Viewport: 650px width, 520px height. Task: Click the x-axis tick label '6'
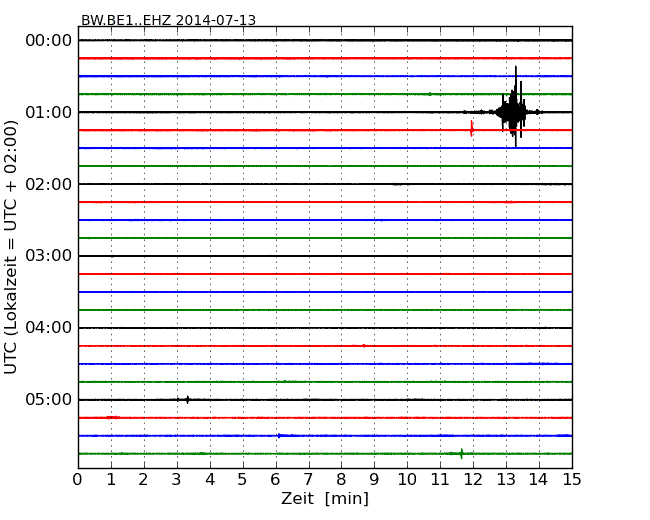click(275, 480)
